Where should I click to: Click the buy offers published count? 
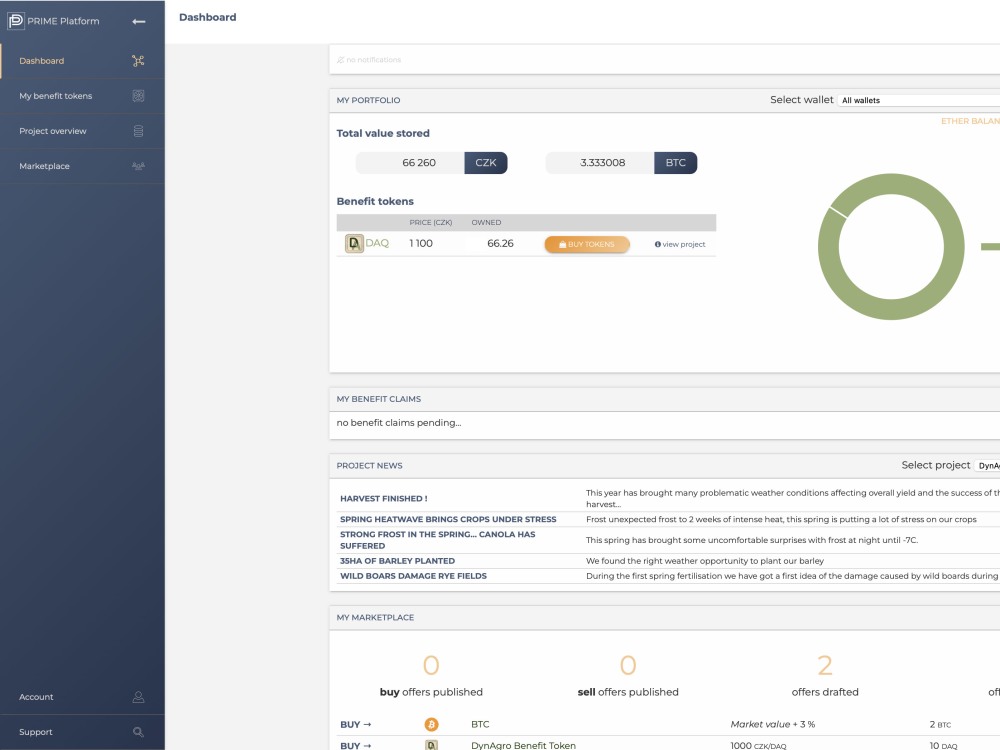point(431,665)
